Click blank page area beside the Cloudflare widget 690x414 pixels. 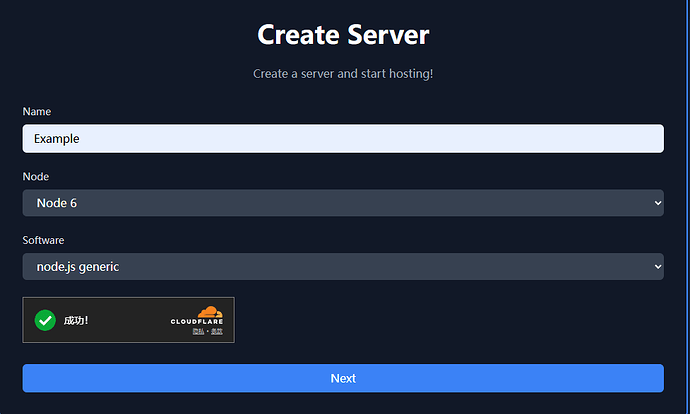[450, 320]
